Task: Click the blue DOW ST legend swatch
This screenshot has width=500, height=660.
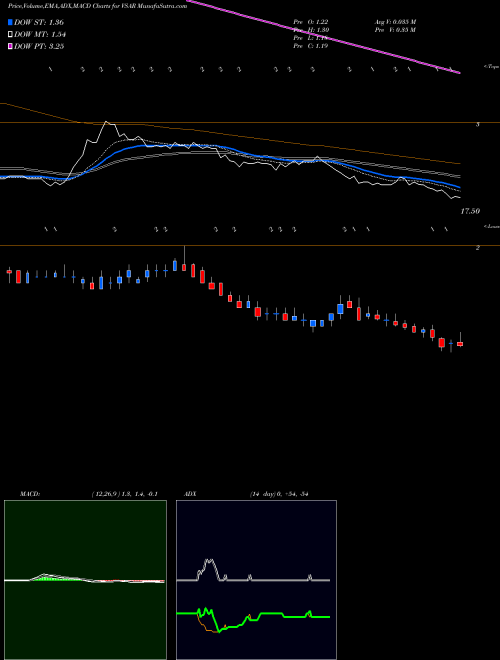Action: pos(11,22)
